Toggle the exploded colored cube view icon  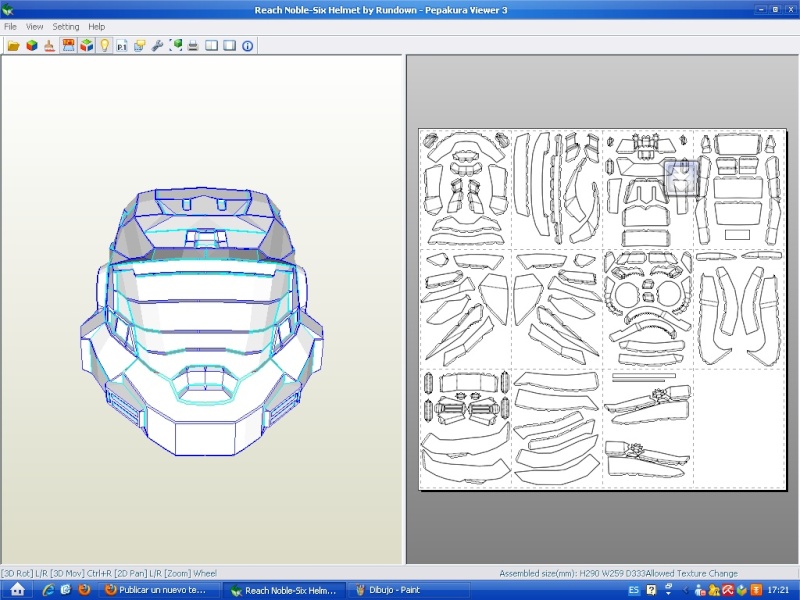(86, 46)
